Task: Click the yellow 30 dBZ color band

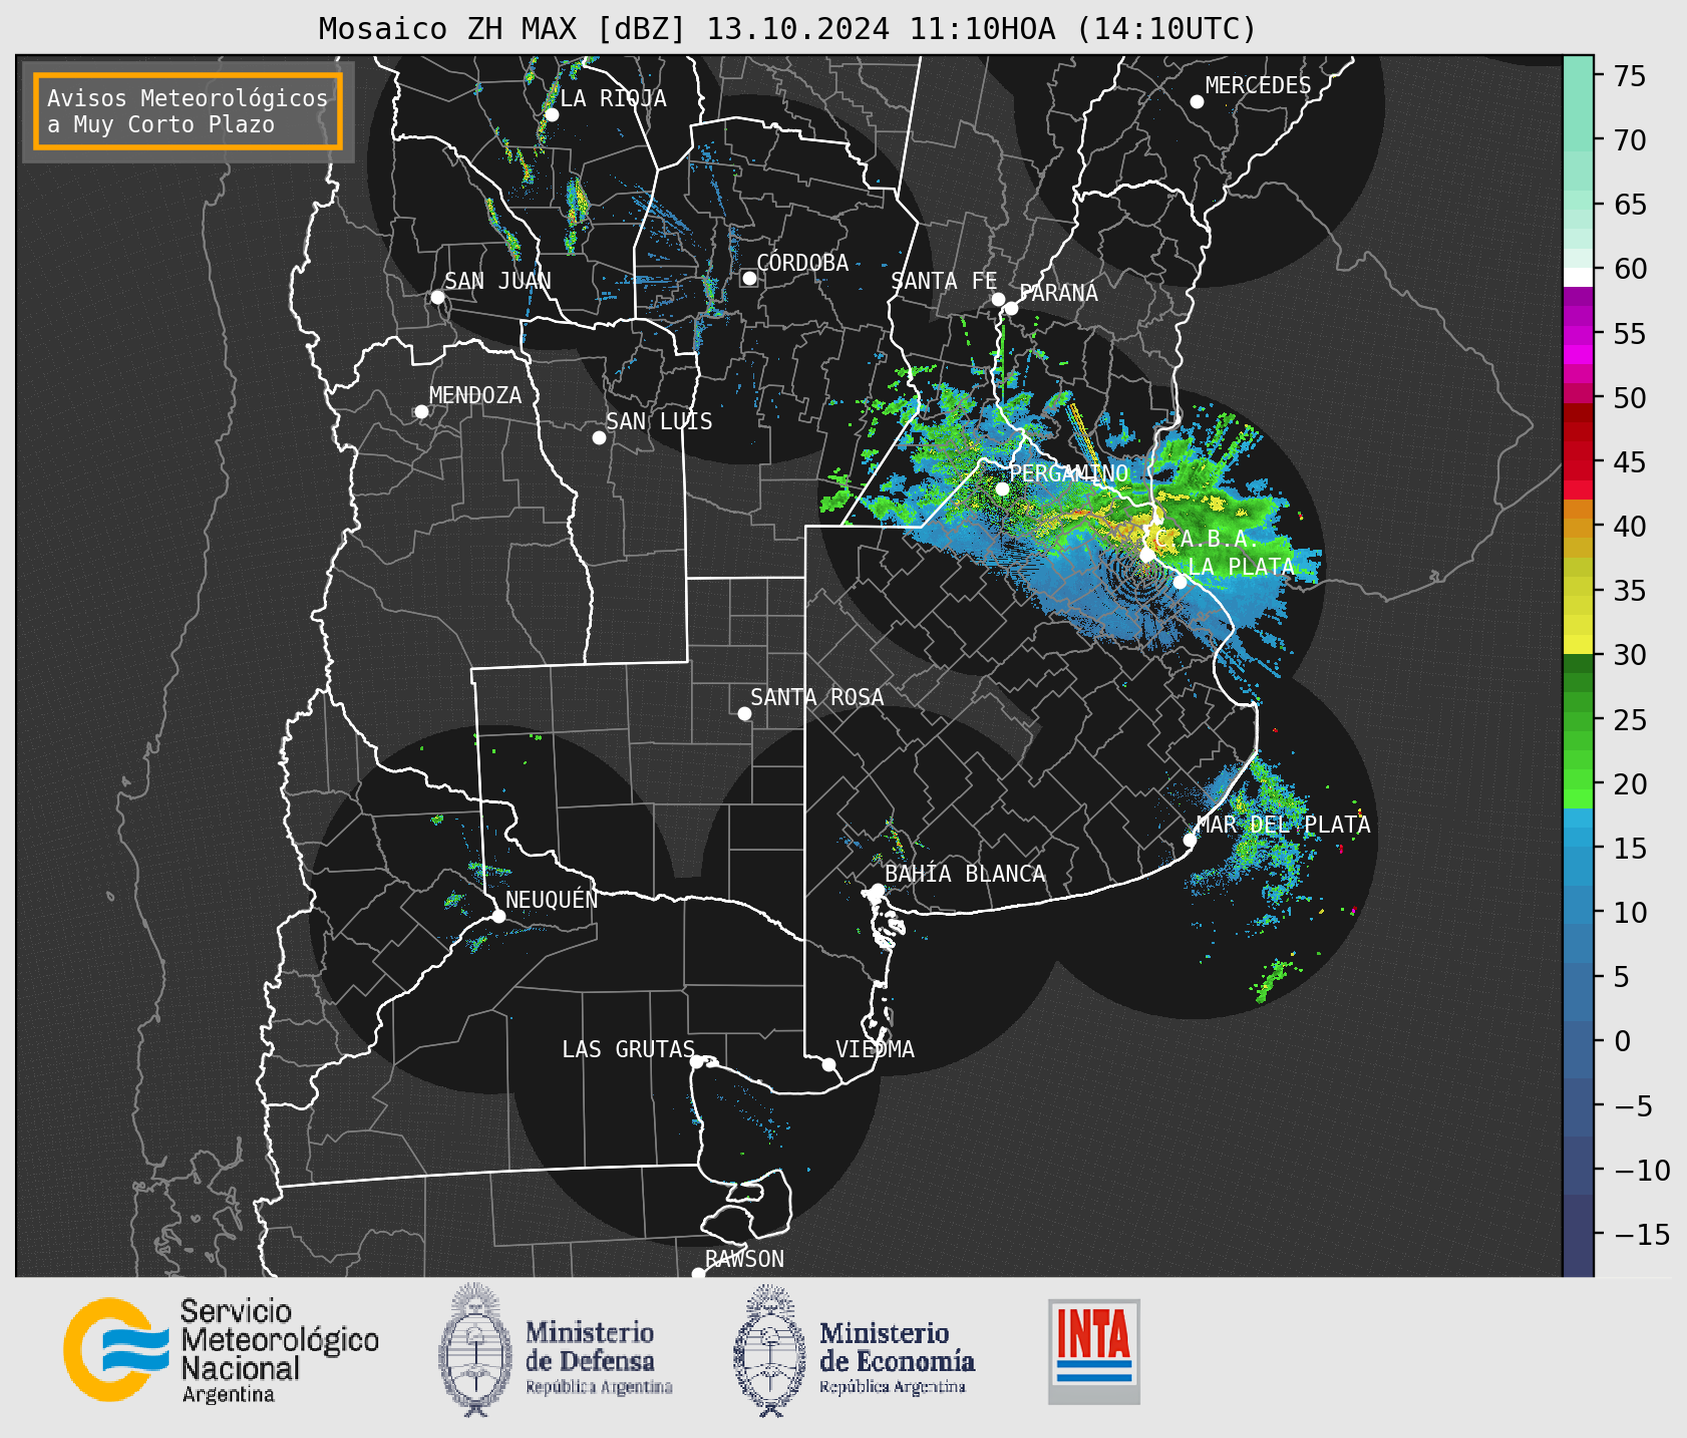Action: coord(1578,645)
